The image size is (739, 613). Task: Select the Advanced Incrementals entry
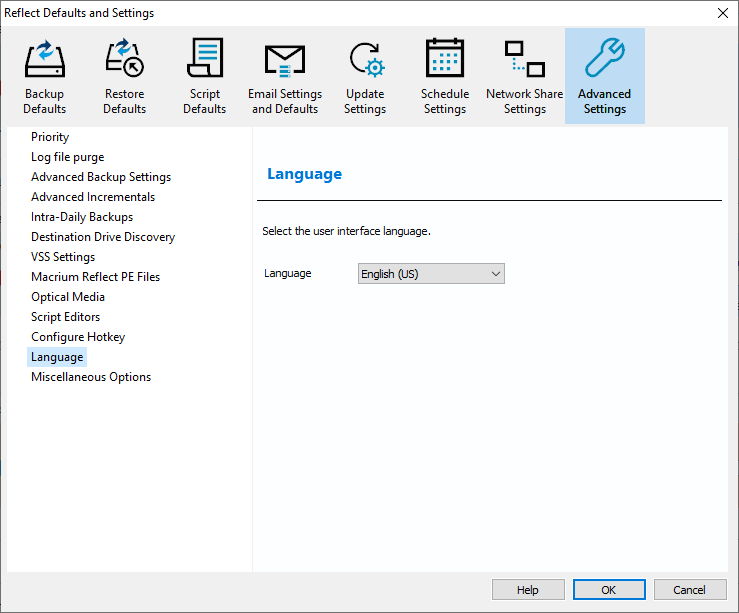tap(93, 197)
